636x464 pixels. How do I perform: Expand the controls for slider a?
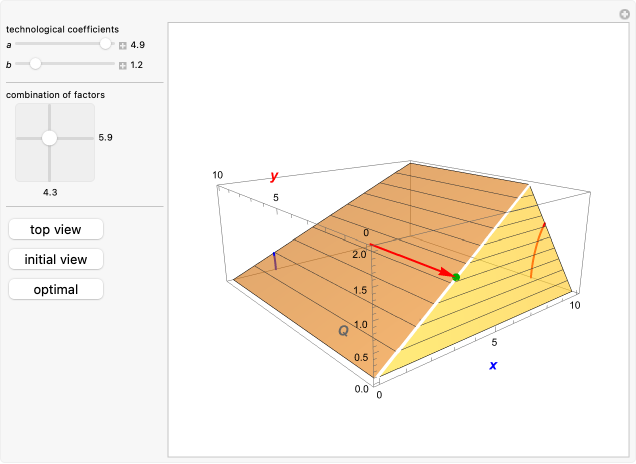point(123,45)
